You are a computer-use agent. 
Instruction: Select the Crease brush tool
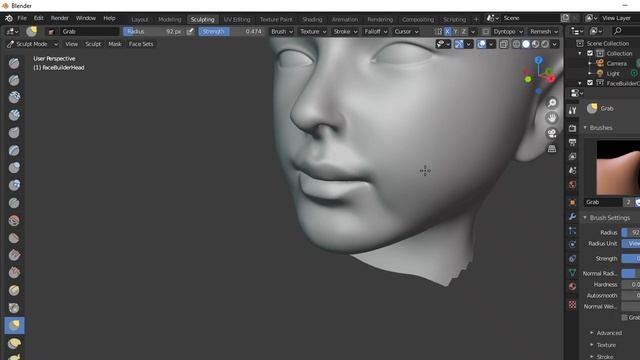pos(14,203)
